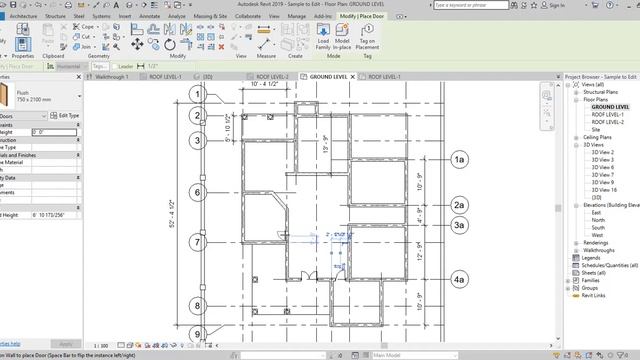Image resolution: width=640 pixels, height=360 pixels.
Task: Select Trim/Extend to Corner tool
Action: (186, 44)
